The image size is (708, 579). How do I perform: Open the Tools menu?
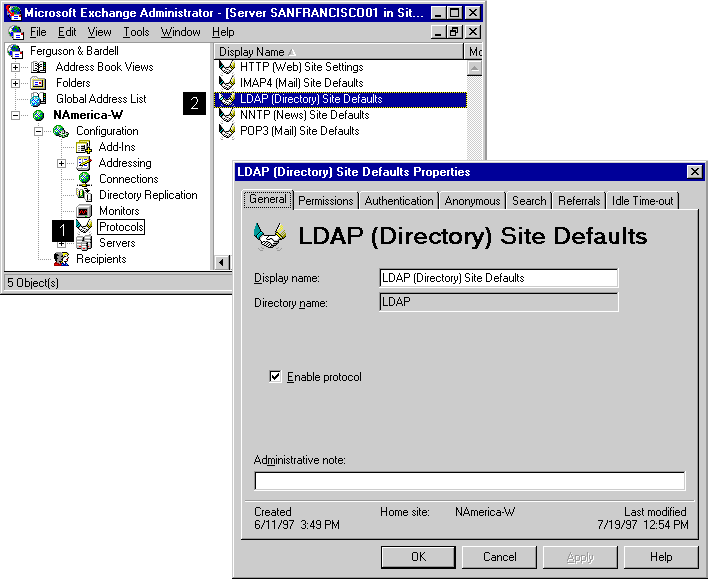[x=136, y=33]
